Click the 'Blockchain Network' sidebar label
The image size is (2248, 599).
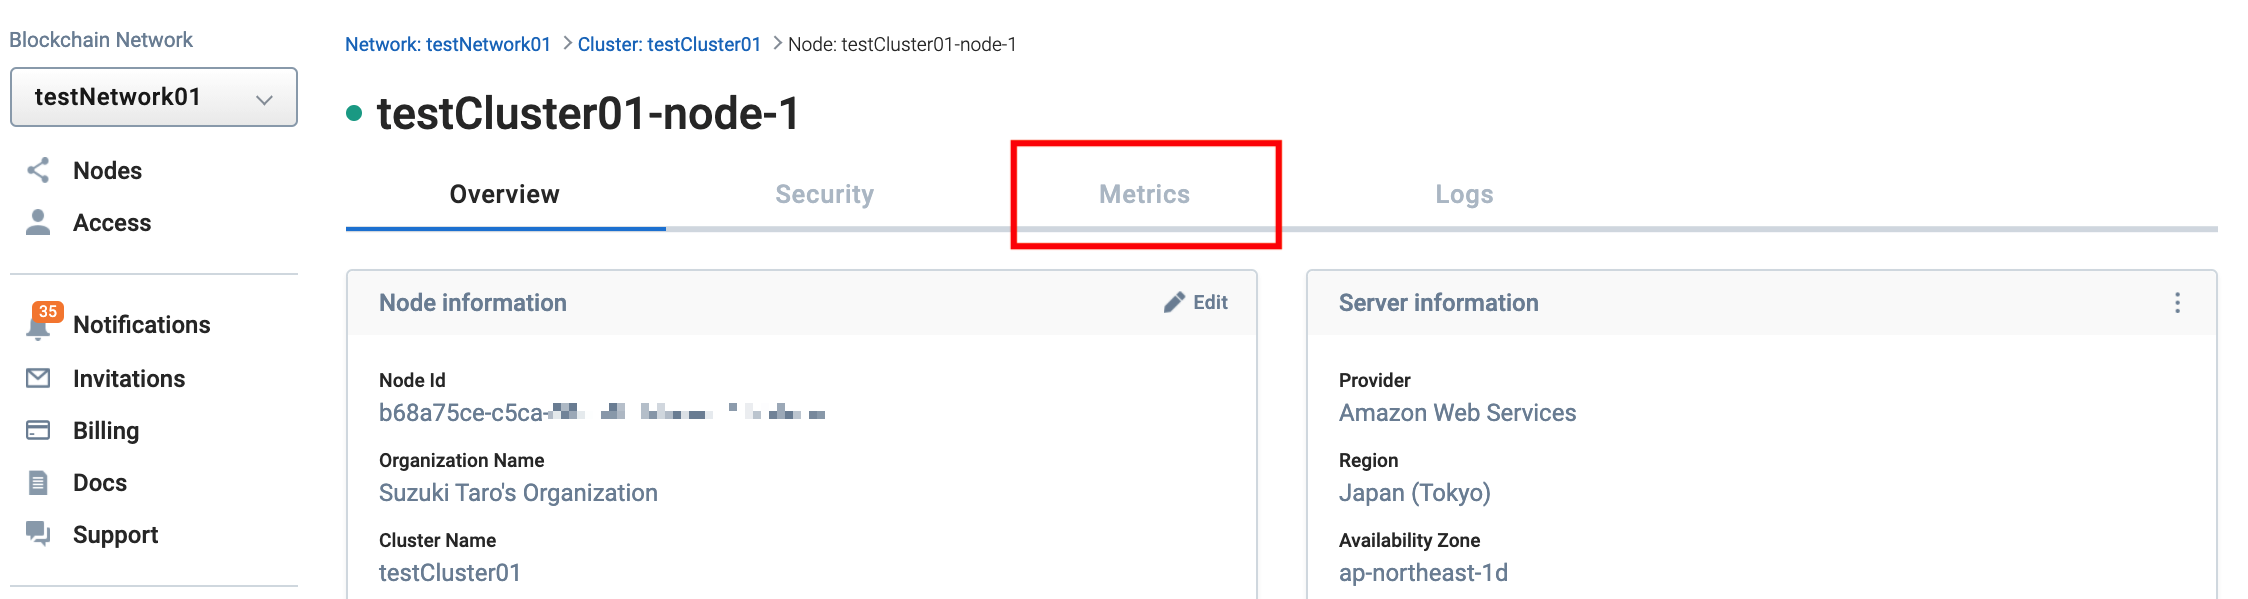point(101,40)
